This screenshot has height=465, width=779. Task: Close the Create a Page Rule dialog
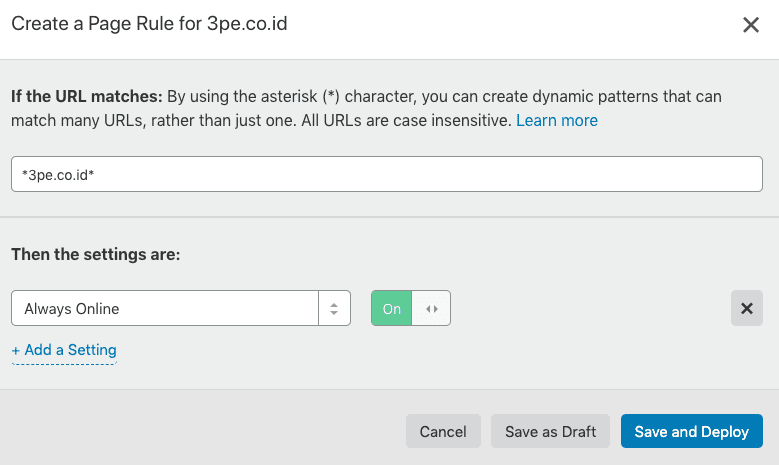click(x=750, y=25)
